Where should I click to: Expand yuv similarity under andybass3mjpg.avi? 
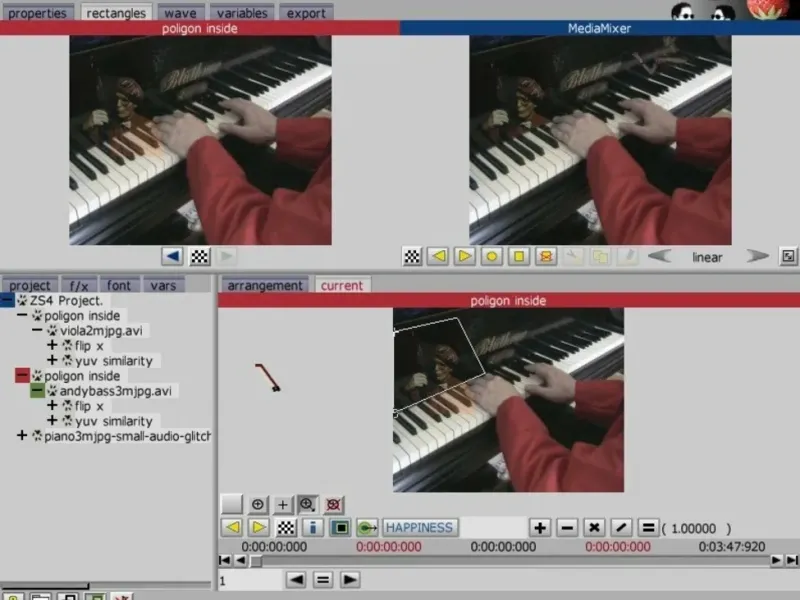pyautogui.click(x=52, y=420)
